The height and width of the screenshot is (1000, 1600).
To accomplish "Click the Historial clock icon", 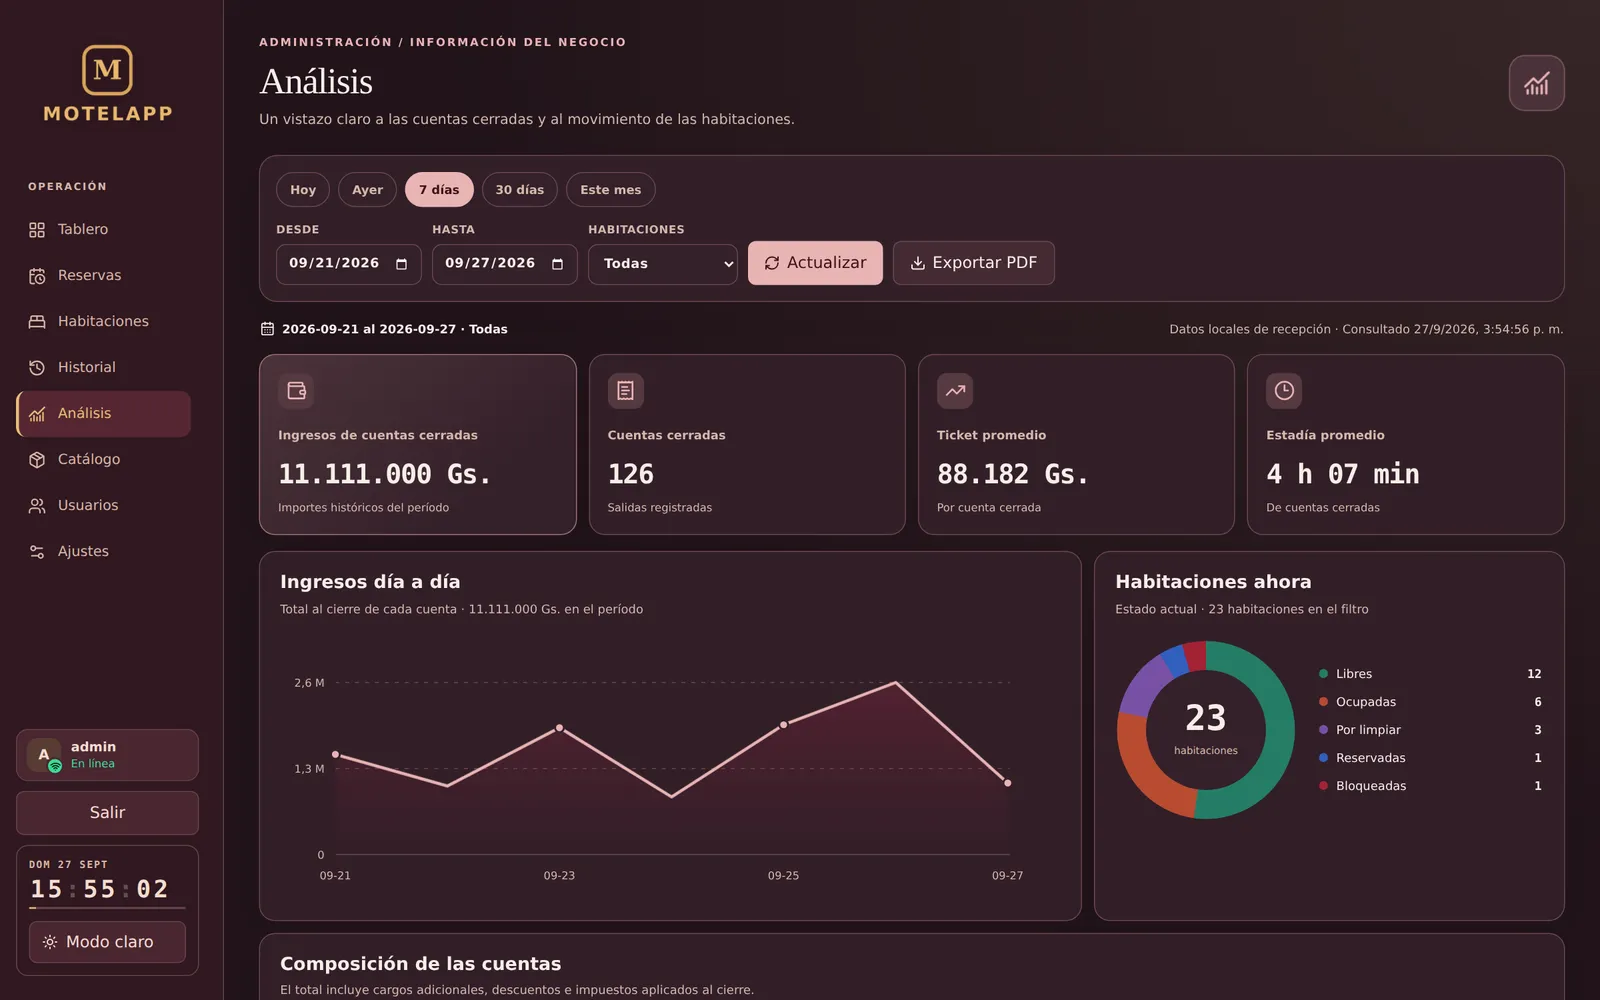I will [x=37, y=368].
